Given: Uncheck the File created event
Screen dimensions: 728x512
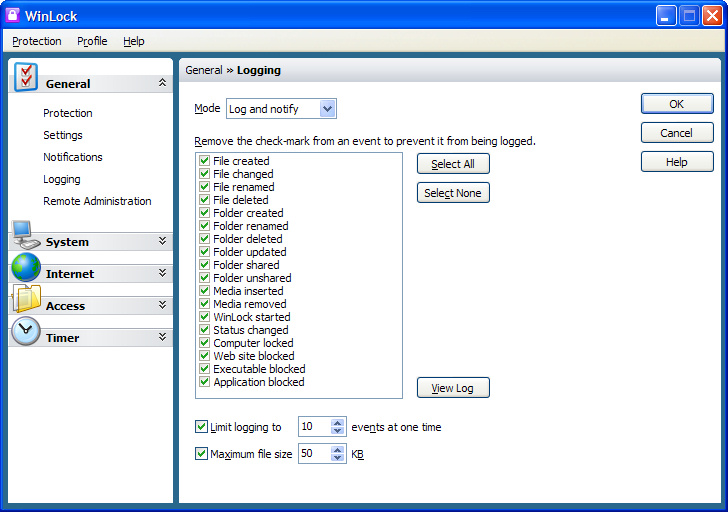Looking at the screenshot, I should (204, 161).
